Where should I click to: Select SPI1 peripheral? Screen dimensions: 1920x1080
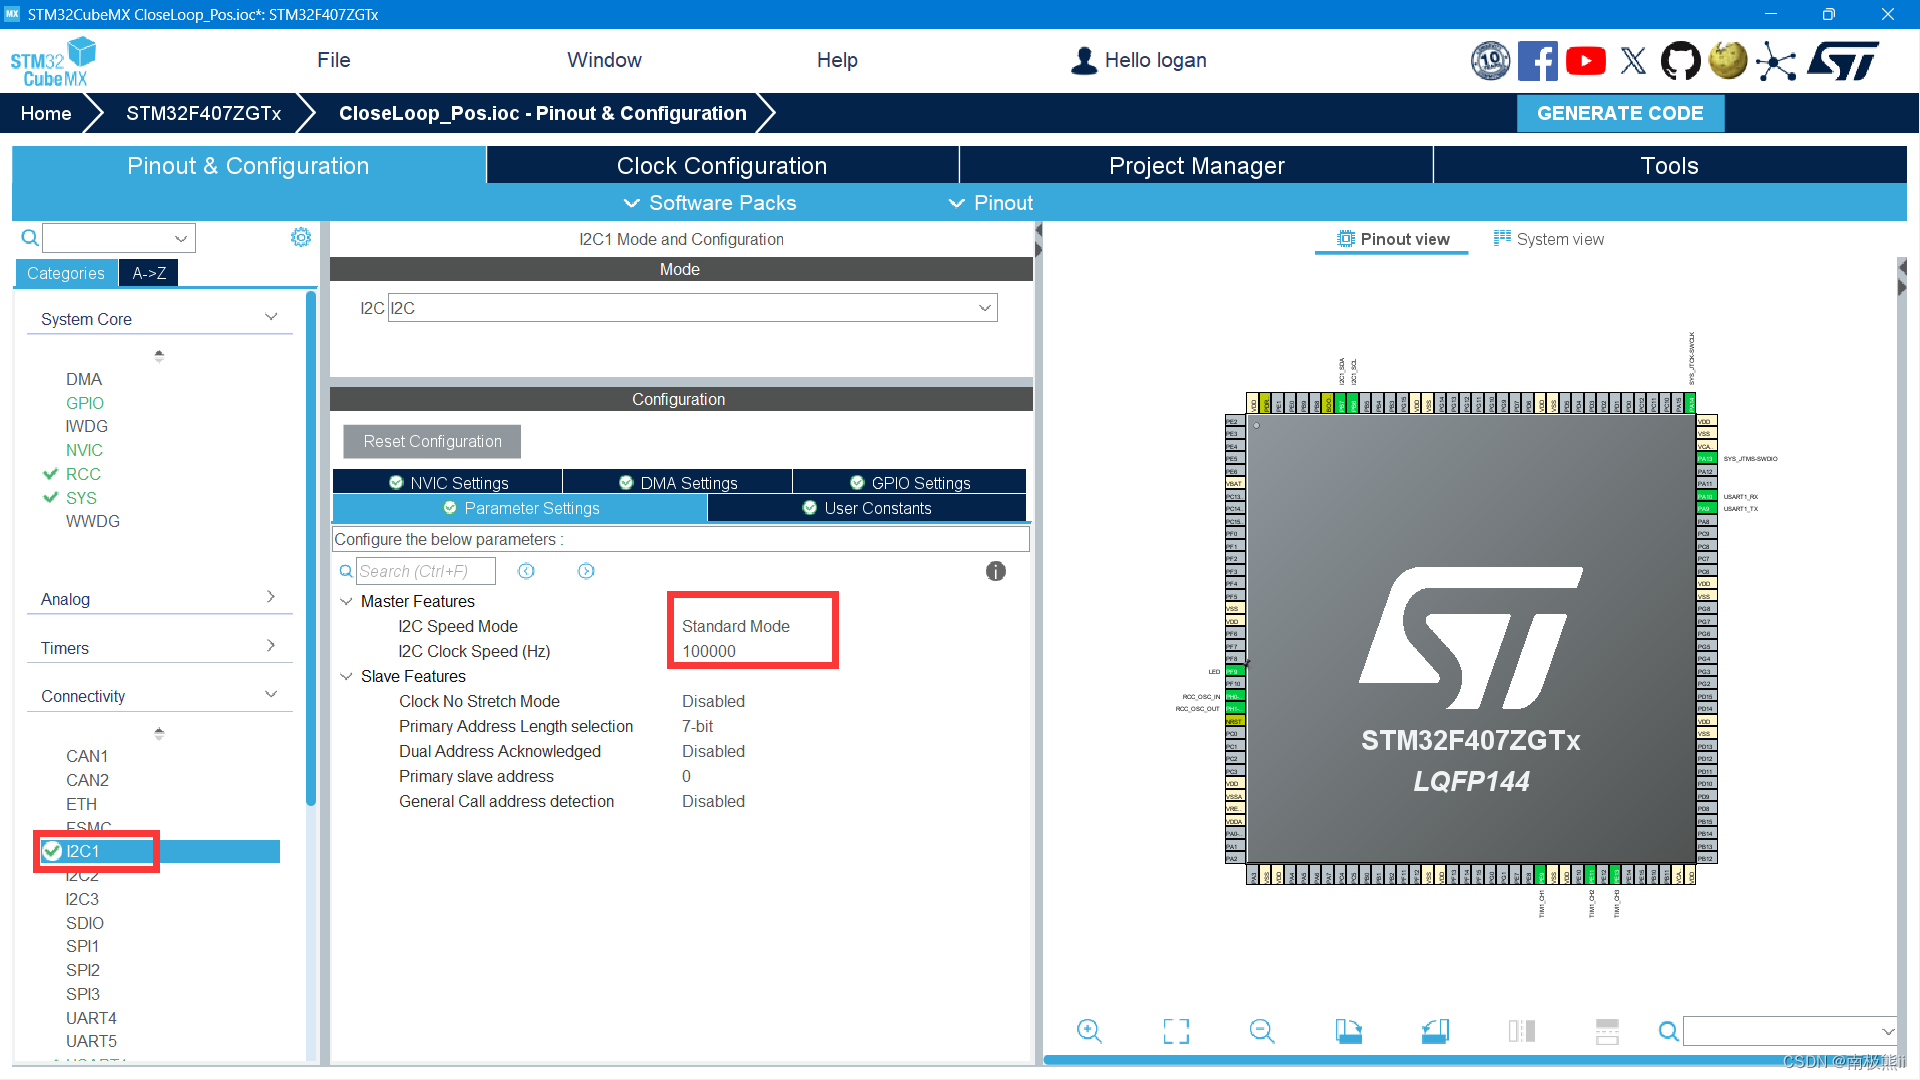coord(82,946)
